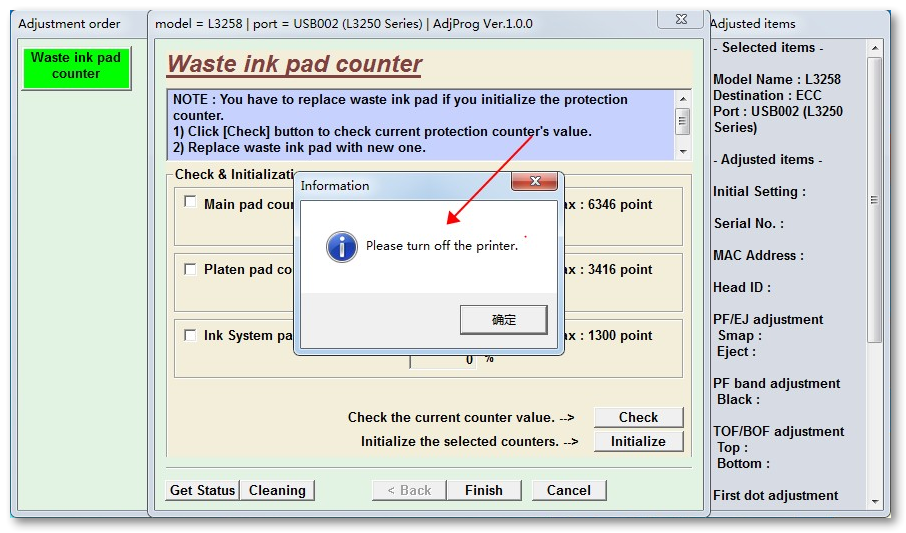Click the 'Adjustment order' panel title
Image resolution: width=906 pixels, height=533 pixels.
[69, 24]
